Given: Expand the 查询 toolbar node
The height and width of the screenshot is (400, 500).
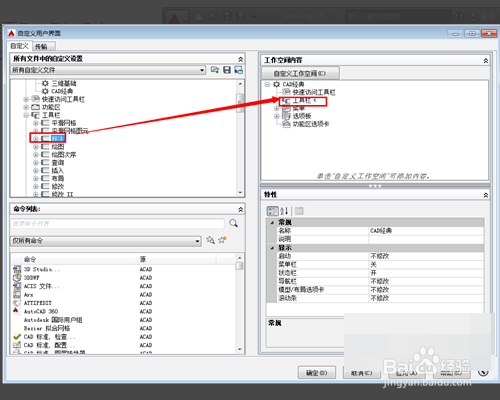Looking at the screenshot, I should (x=36, y=163).
